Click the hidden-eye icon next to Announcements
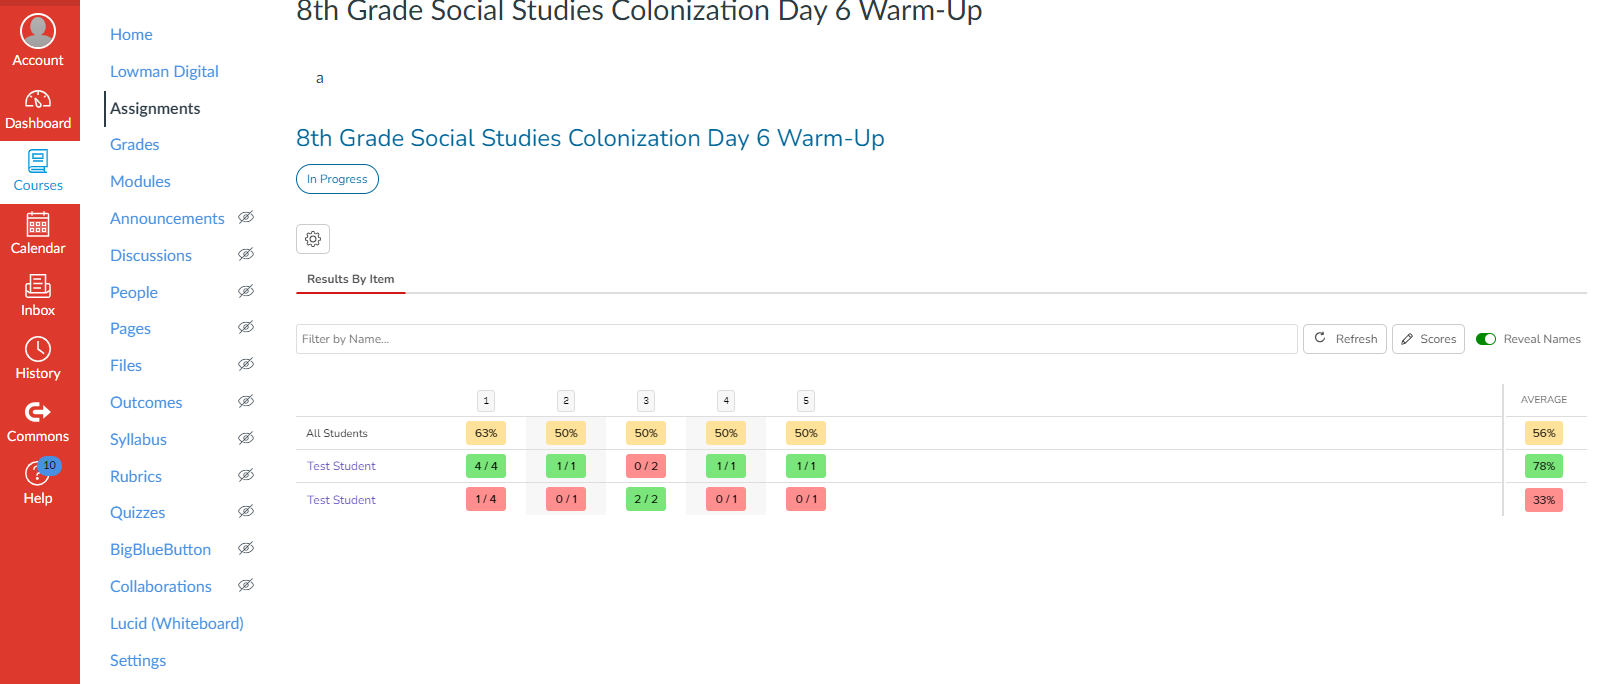The image size is (1613, 684). (x=246, y=217)
